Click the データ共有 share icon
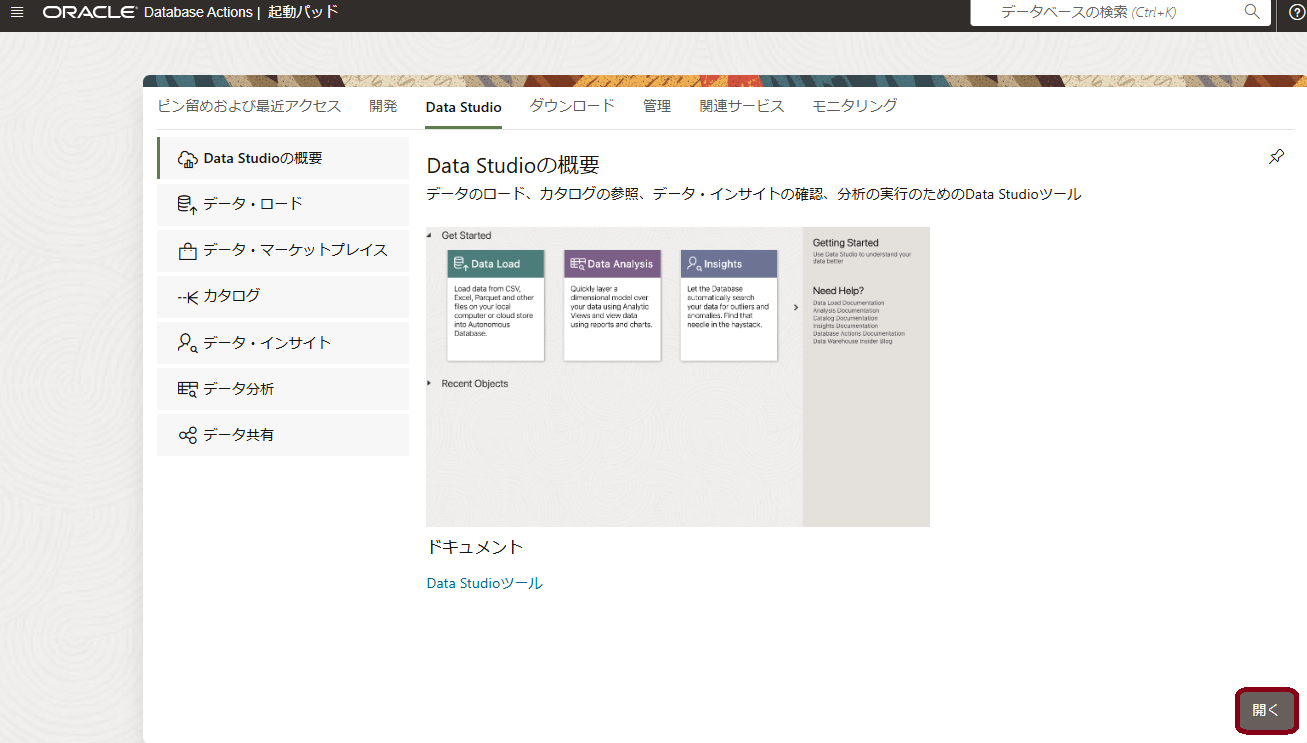 click(x=187, y=436)
